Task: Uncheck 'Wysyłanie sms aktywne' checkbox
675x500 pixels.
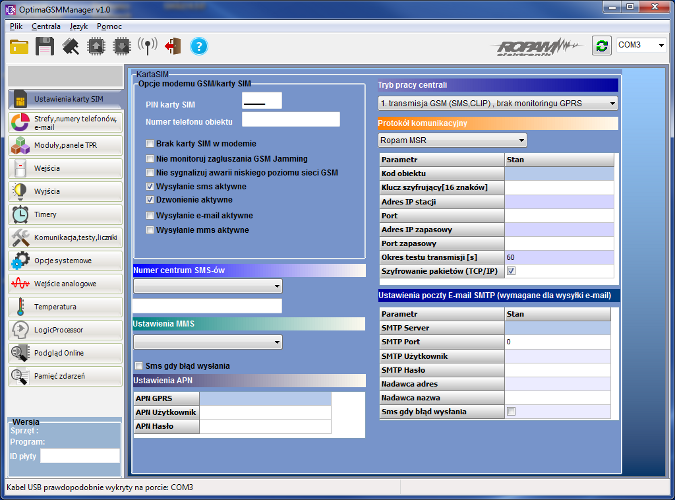Action: click(x=150, y=187)
